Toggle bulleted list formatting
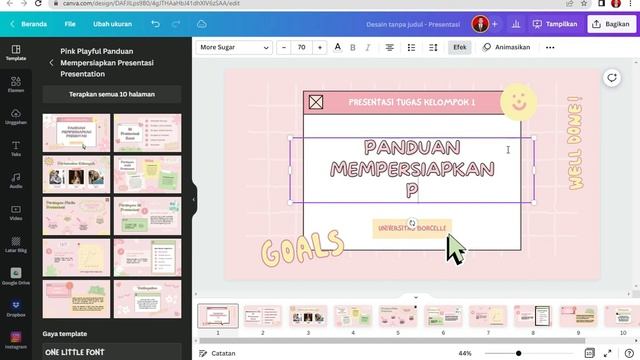This screenshot has width=640, height=360. (411, 47)
